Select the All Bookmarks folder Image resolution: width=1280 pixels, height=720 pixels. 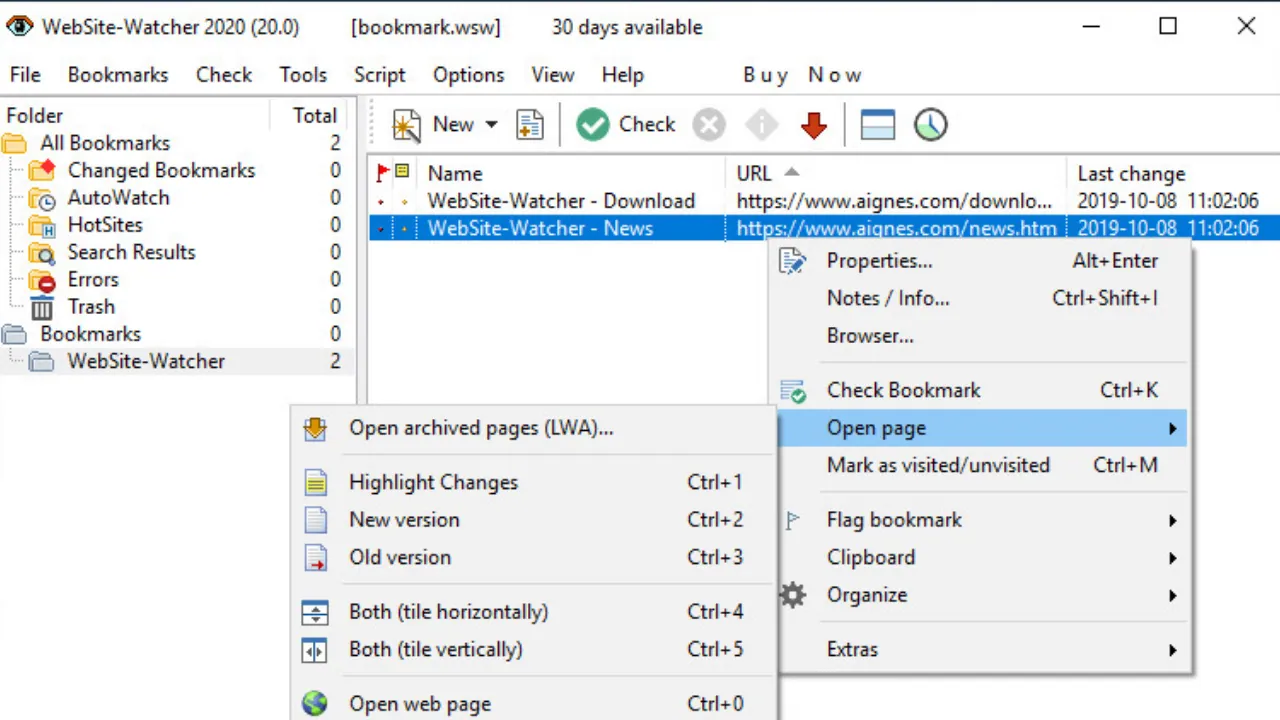click(x=105, y=143)
